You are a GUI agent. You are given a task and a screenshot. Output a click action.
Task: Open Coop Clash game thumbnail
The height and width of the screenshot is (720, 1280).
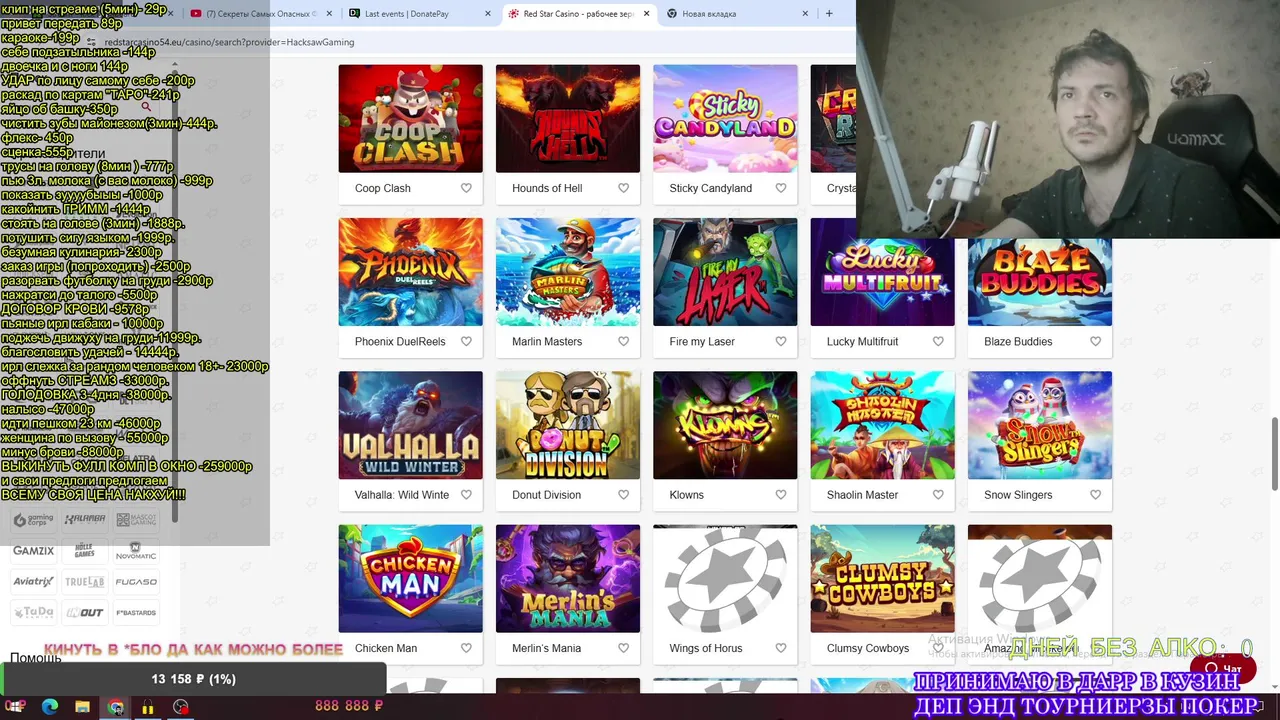(410, 118)
